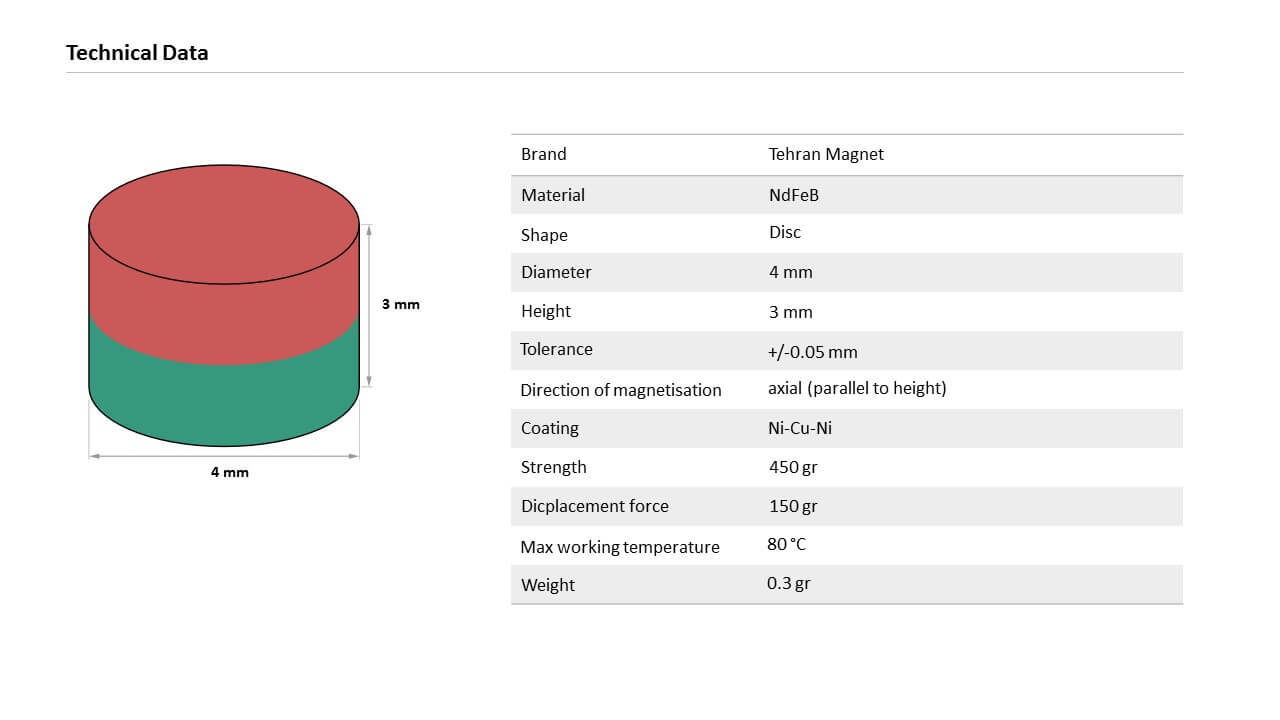Click the "NdFeB" material value
Image resolution: width=1280 pixels, height=720 pixels.
794,195
